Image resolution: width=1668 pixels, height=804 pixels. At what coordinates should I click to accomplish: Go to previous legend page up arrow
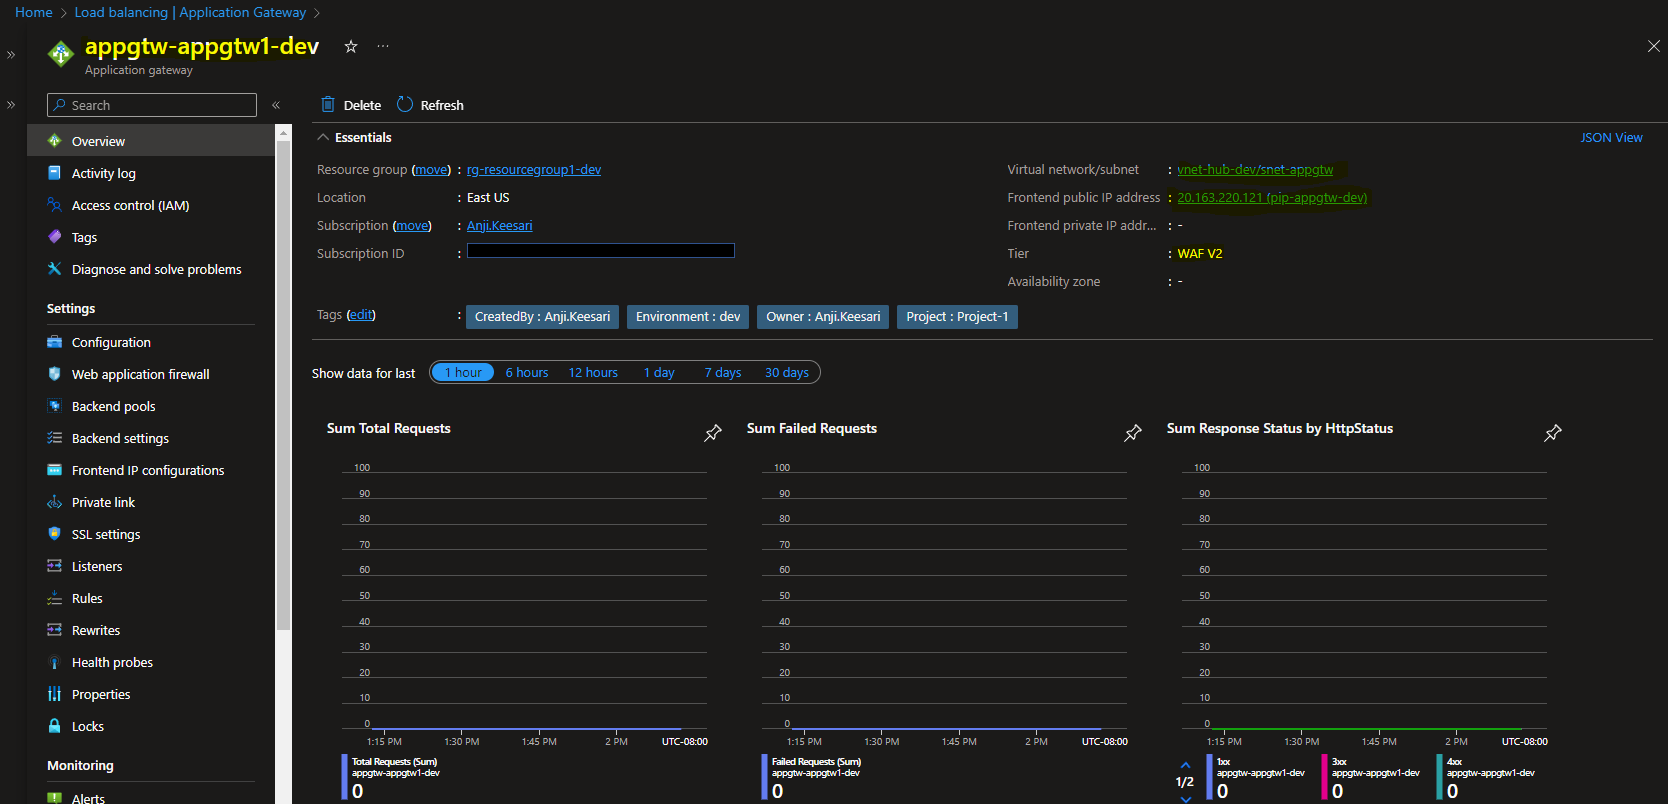click(1185, 765)
